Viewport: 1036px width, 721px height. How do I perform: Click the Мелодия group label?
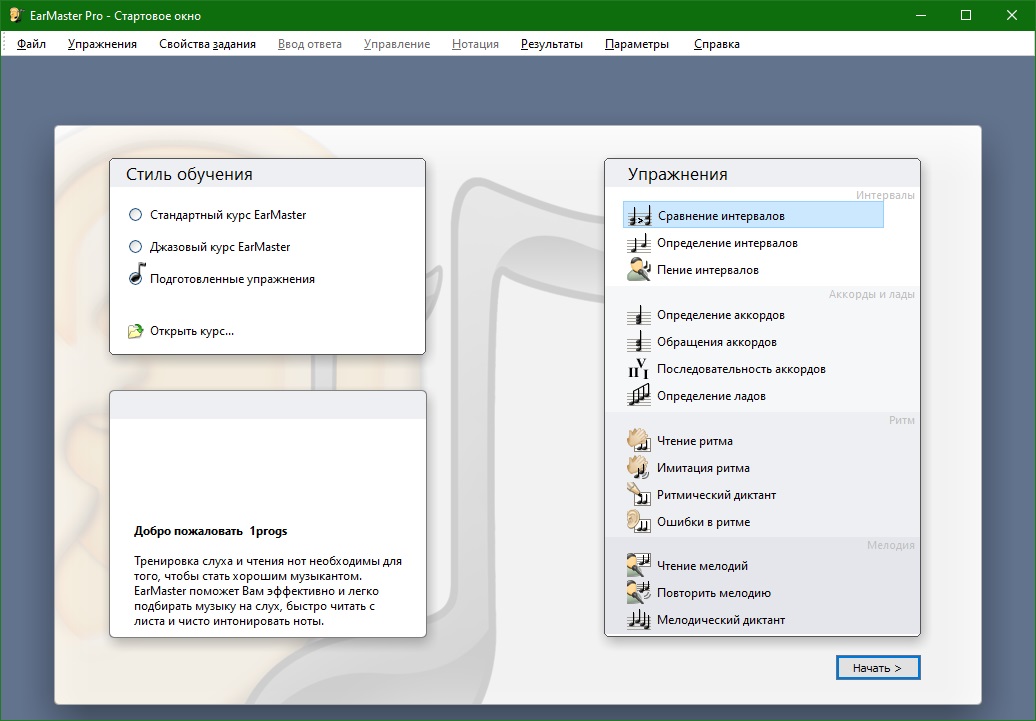pos(891,545)
